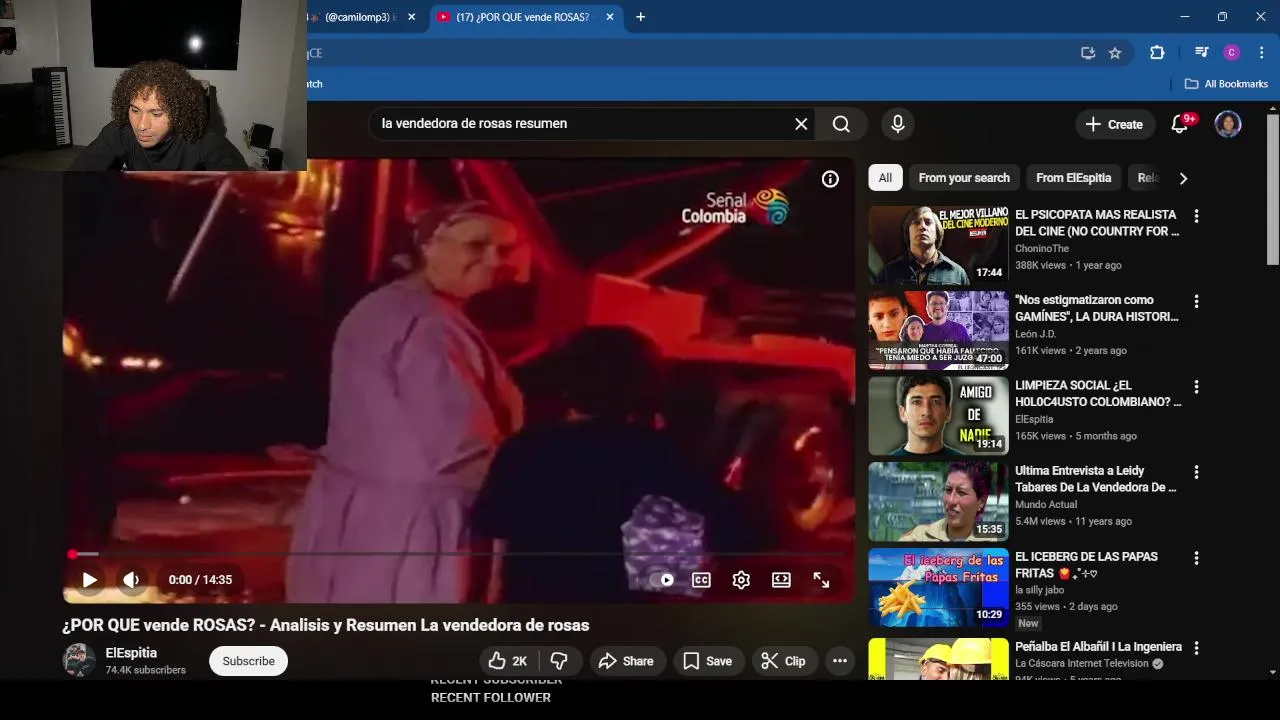Play the video
The image size is (1280, 720).
(89, 580)
